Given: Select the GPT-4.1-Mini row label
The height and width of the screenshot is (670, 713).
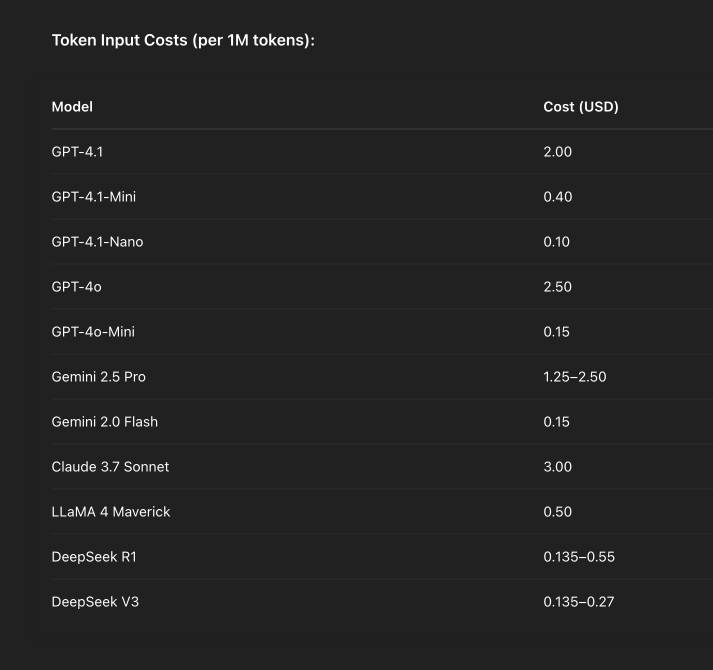Looking at the screenshot, I should (x=94, y=196).
